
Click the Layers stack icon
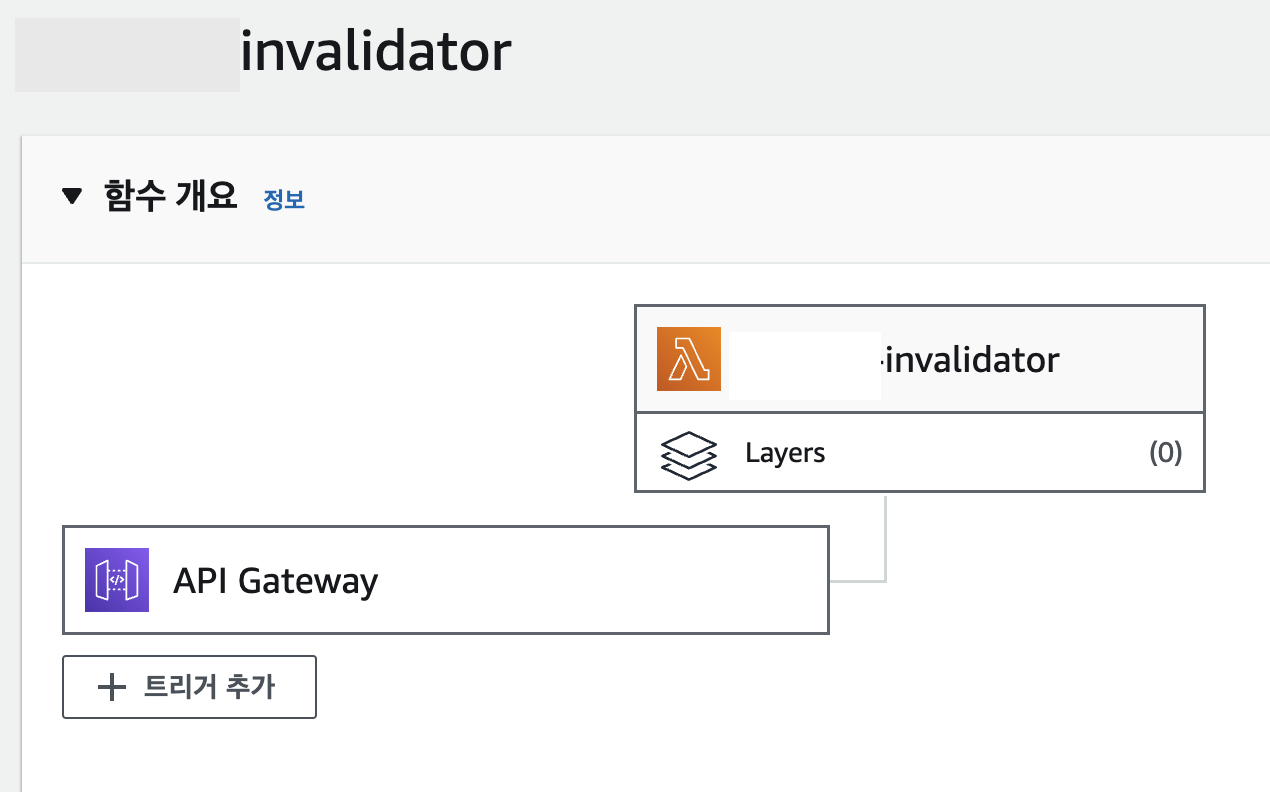pyautogui.click(x=690, y=453)
